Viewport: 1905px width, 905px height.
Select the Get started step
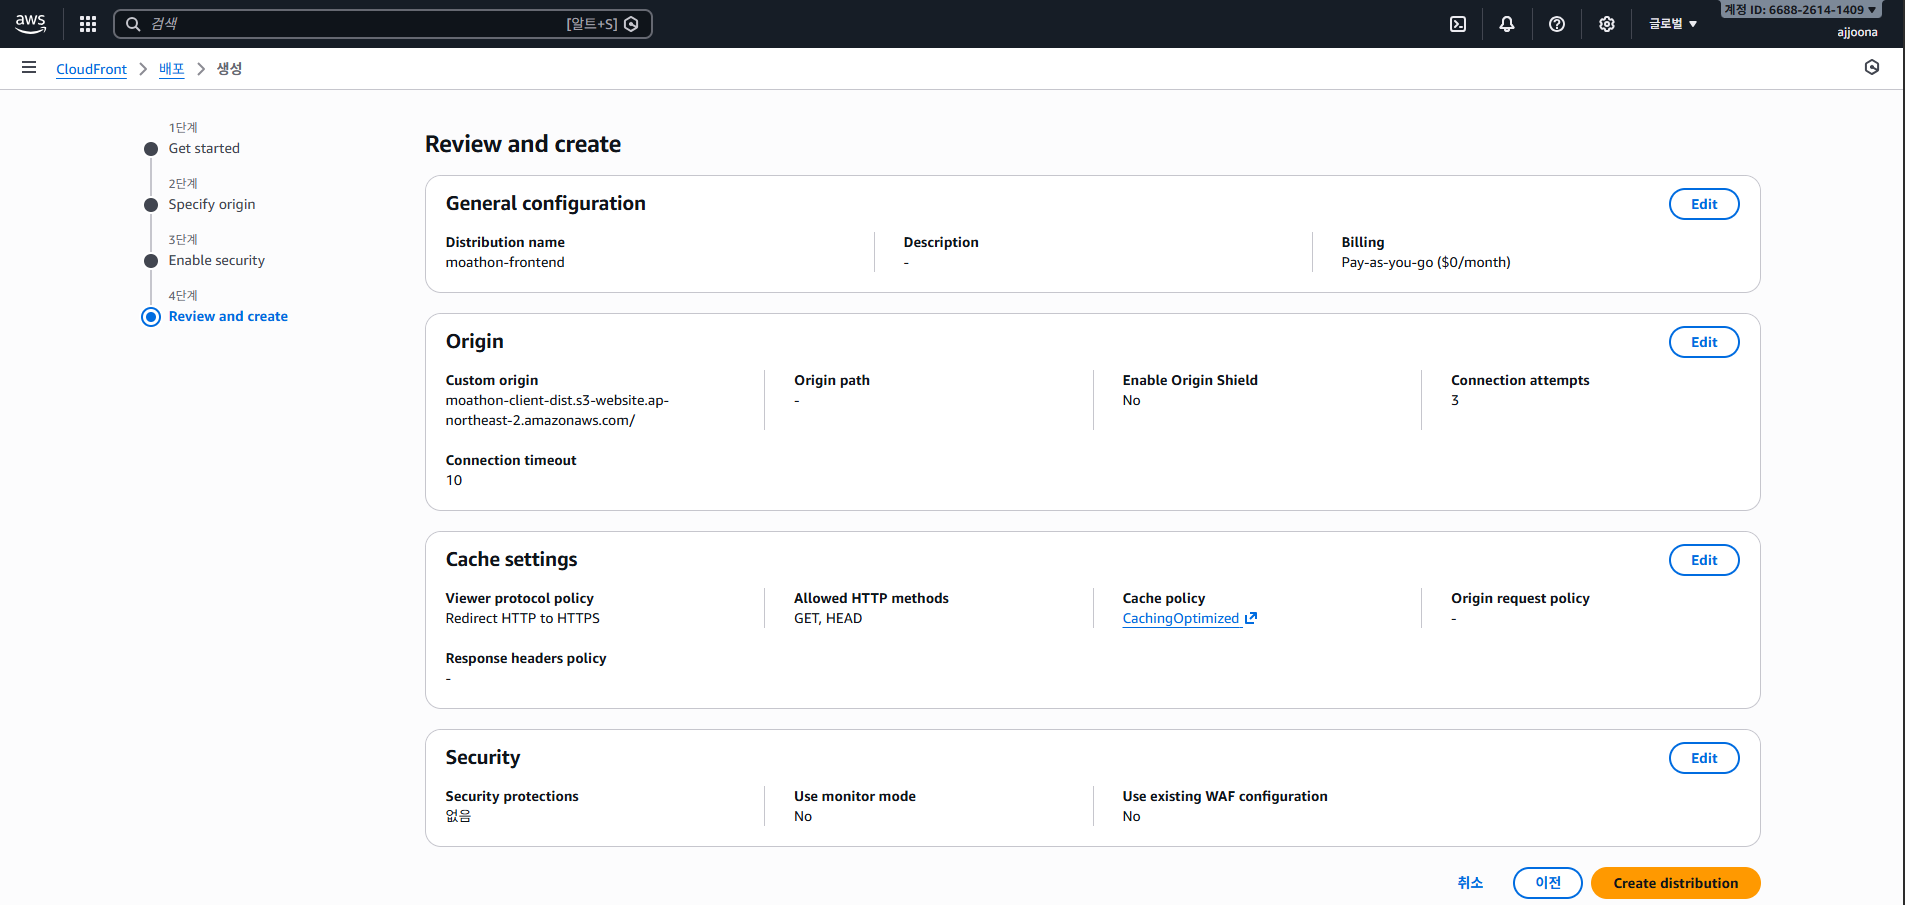[x=204, y=149]
